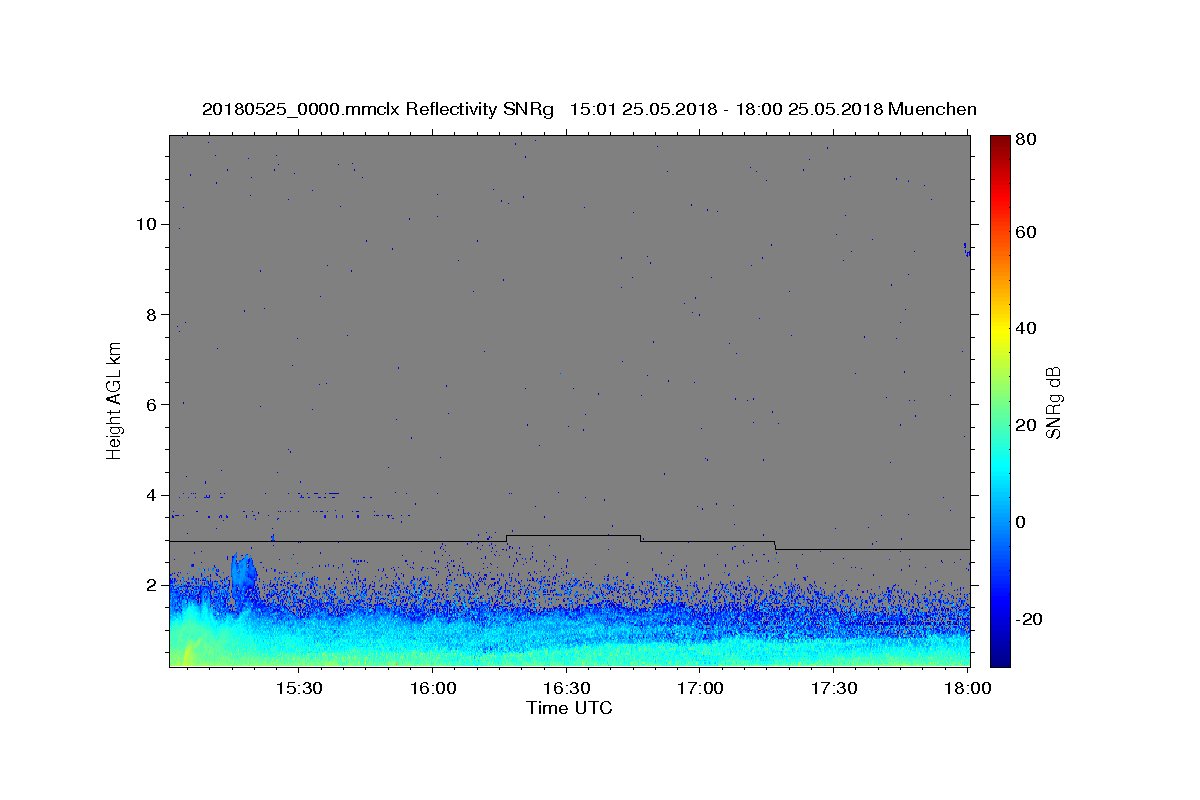
Task: Select the height tick label 4
Action: (x=152, y=495)
